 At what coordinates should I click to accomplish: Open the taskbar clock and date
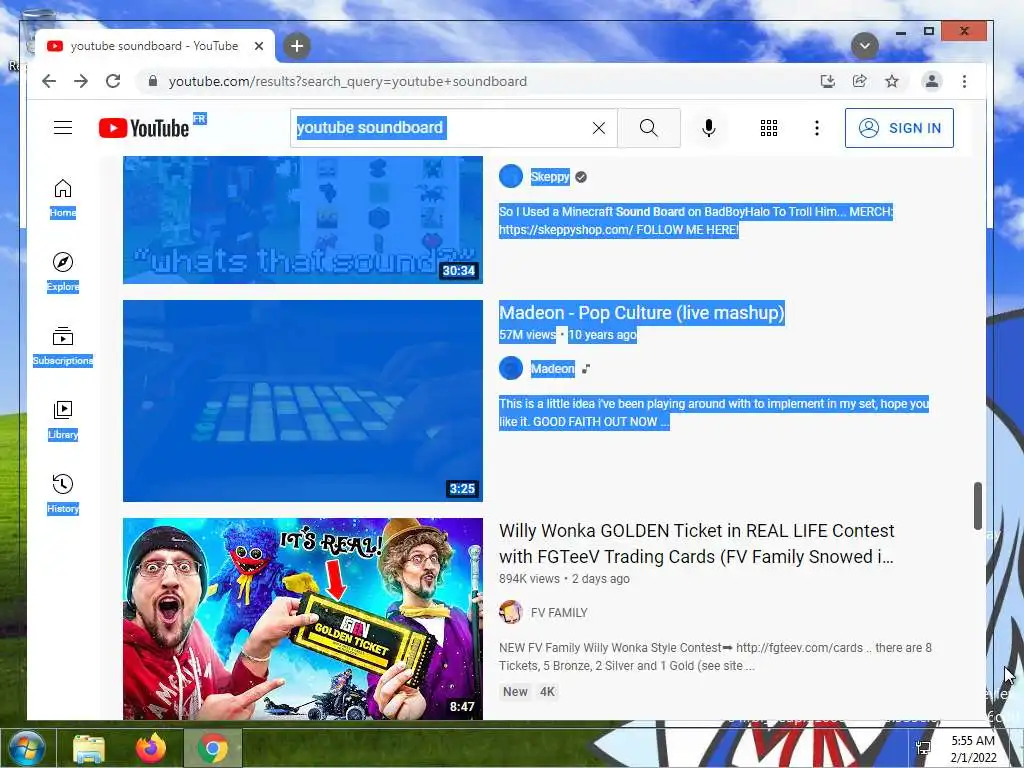(x=973, y=749)
